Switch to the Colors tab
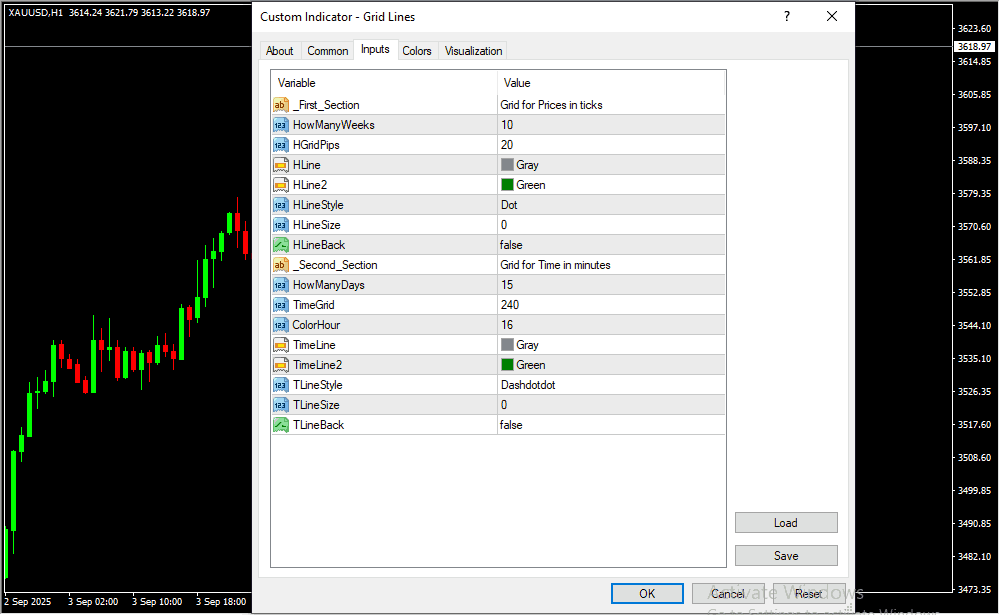 tap(417, 51)
